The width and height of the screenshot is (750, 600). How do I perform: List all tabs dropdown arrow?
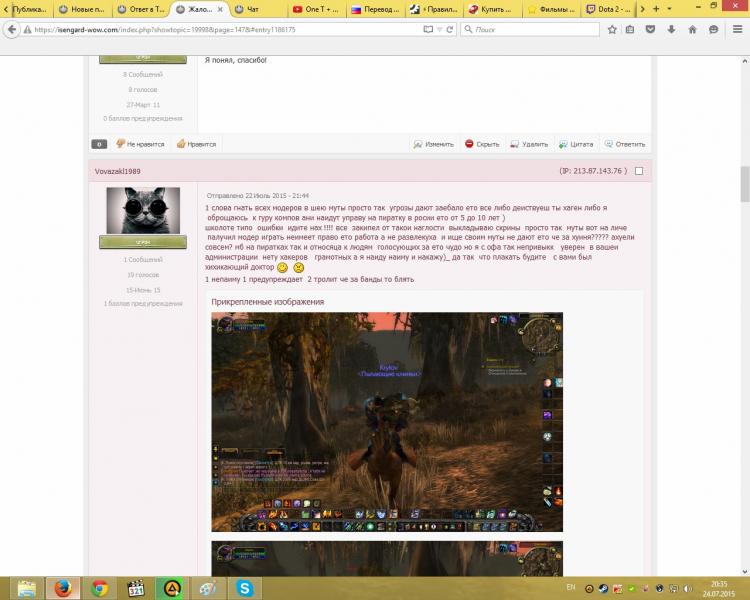(x=669, y=9)
